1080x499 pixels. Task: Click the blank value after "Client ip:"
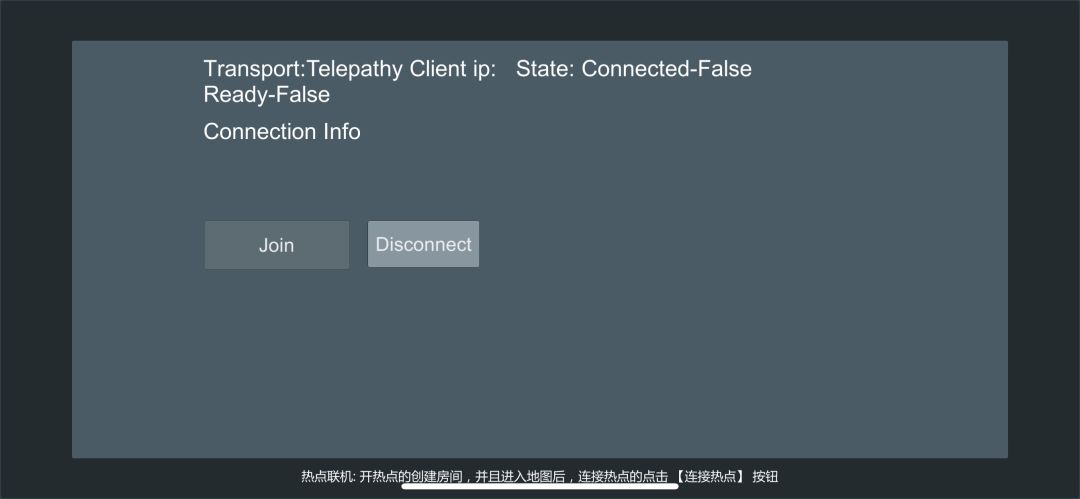point(506,69)
